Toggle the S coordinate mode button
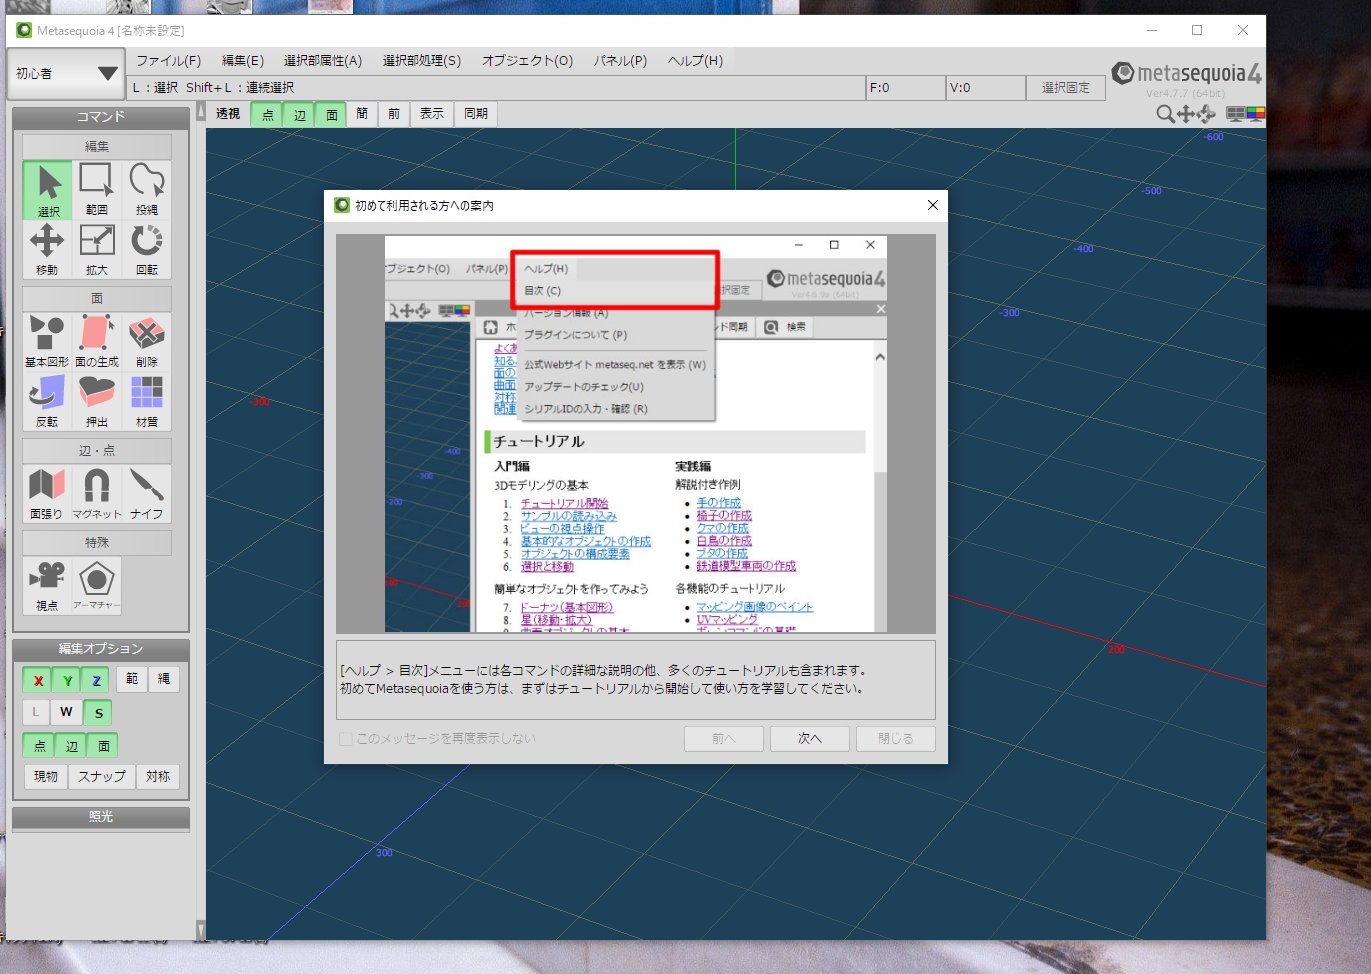 click(98, 712)
